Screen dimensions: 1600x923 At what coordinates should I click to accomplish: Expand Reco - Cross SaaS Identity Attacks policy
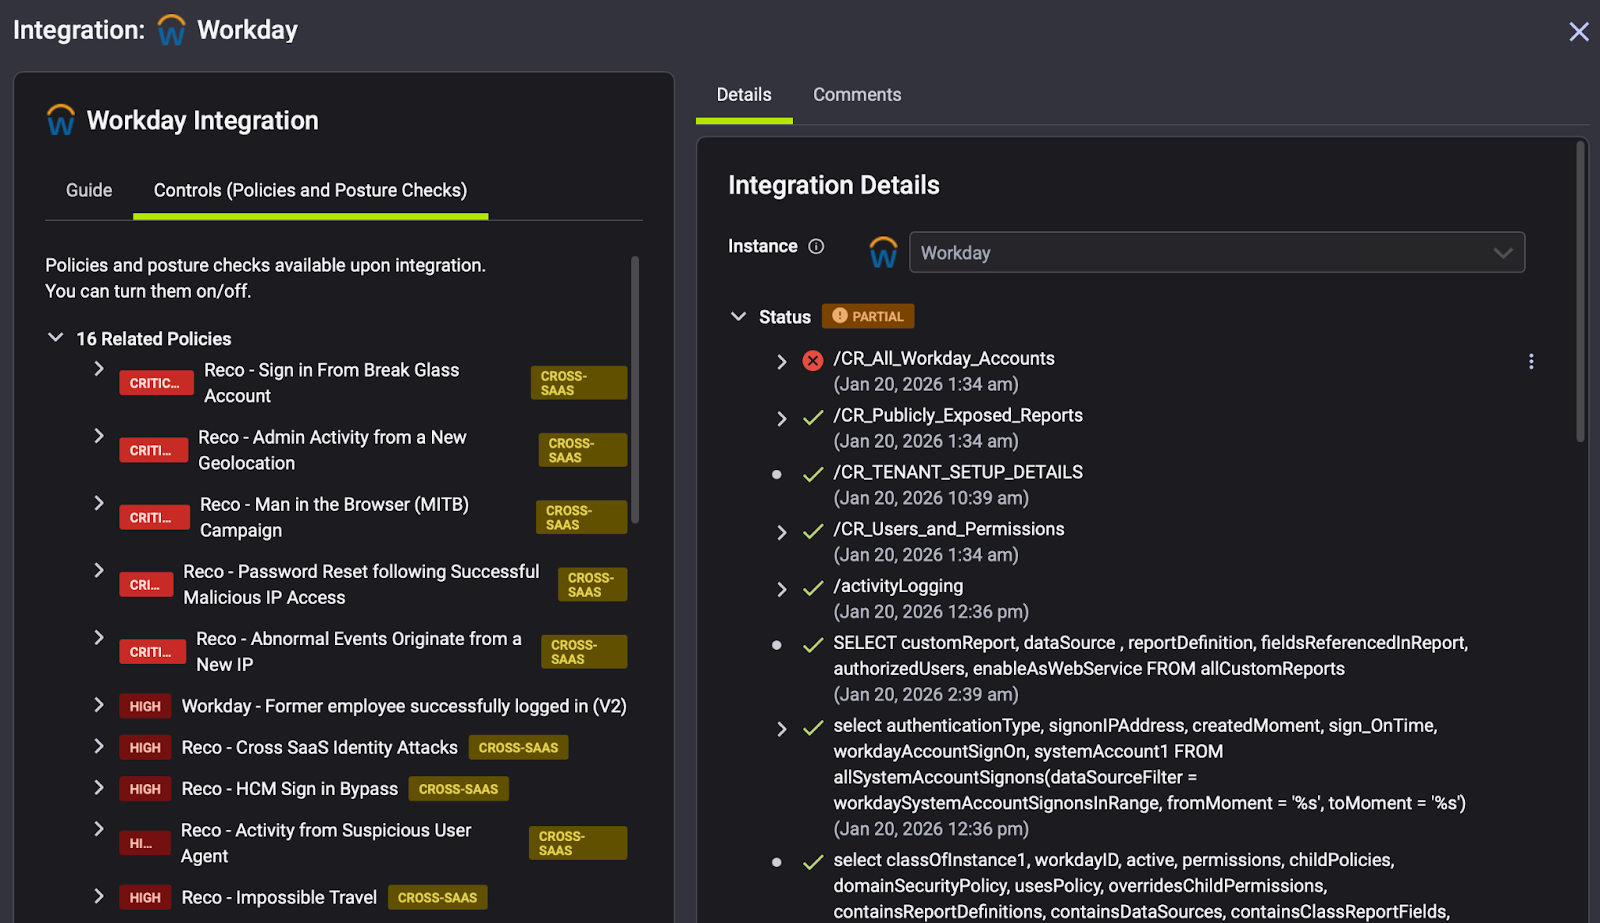point(99,746)
